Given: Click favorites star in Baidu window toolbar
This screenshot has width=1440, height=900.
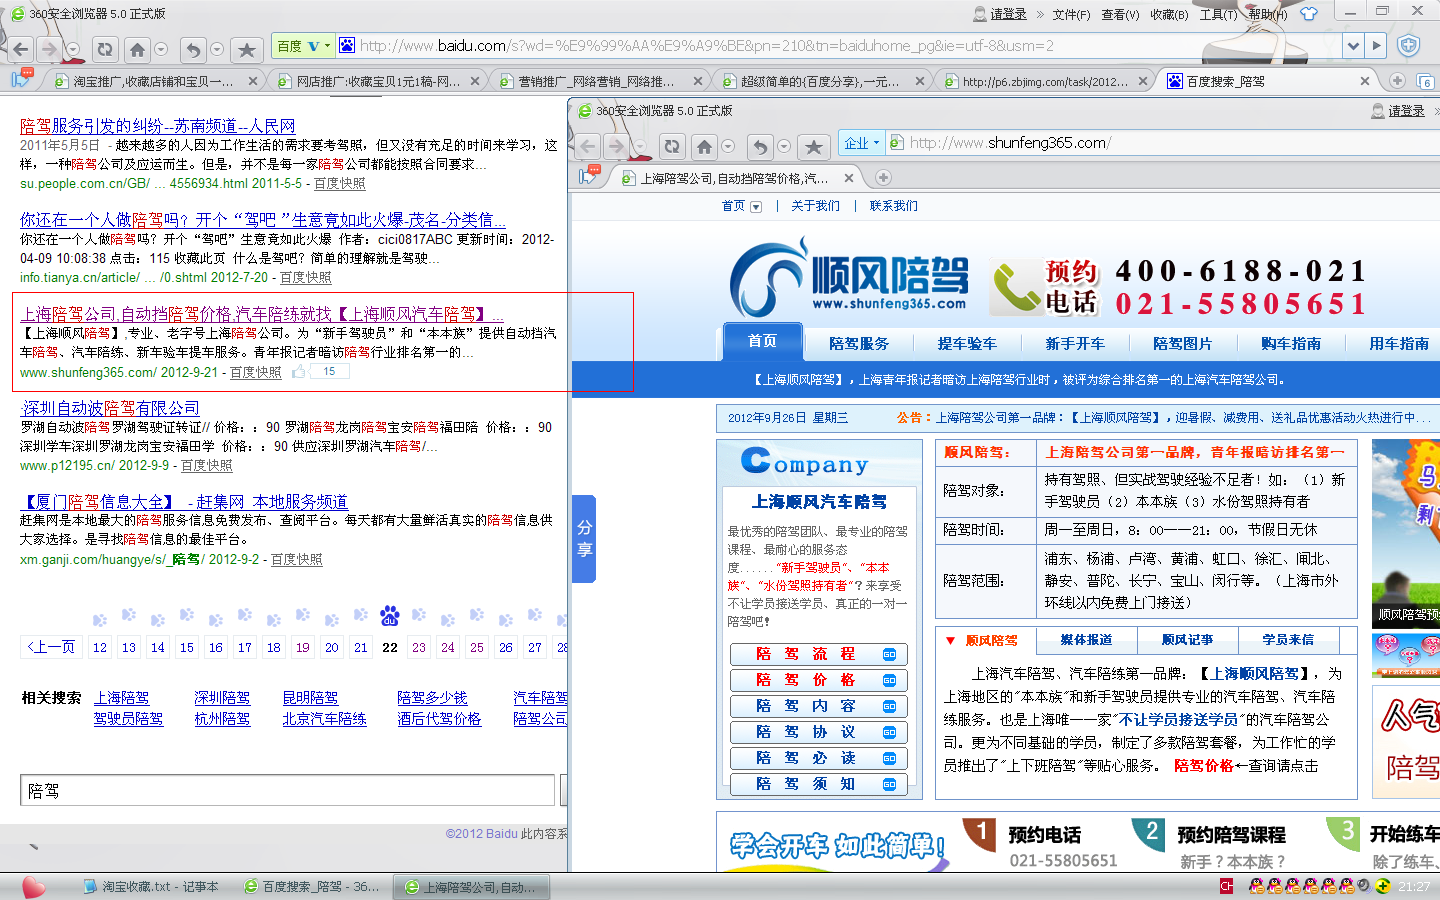Looking at the screenshot, I should [x=247, y=48].
